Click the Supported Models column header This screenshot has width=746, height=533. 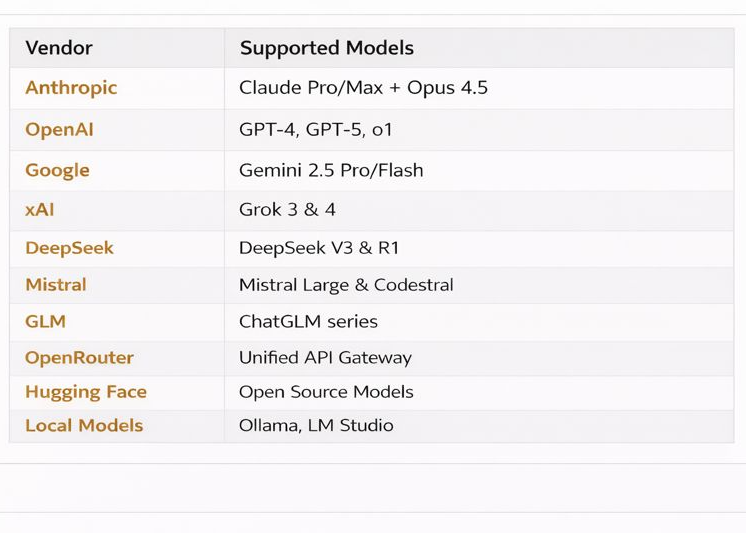click(x=326, y=48)
